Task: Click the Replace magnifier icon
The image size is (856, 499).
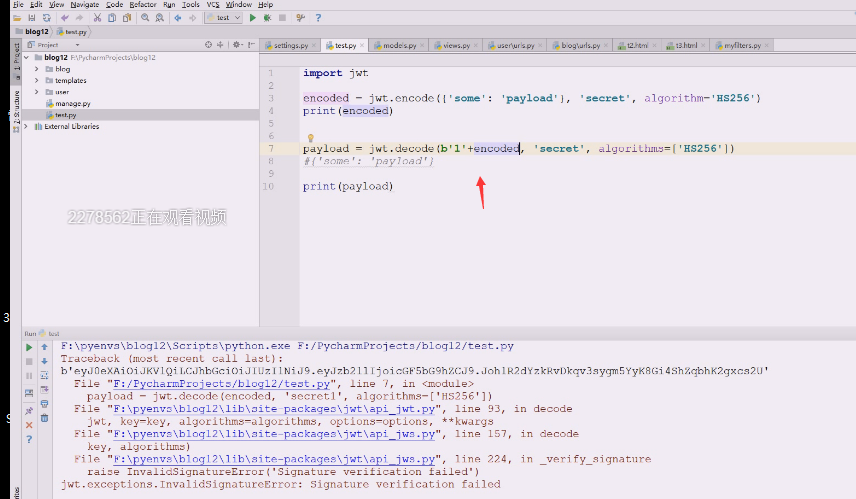Action: (x=159, y=18)
